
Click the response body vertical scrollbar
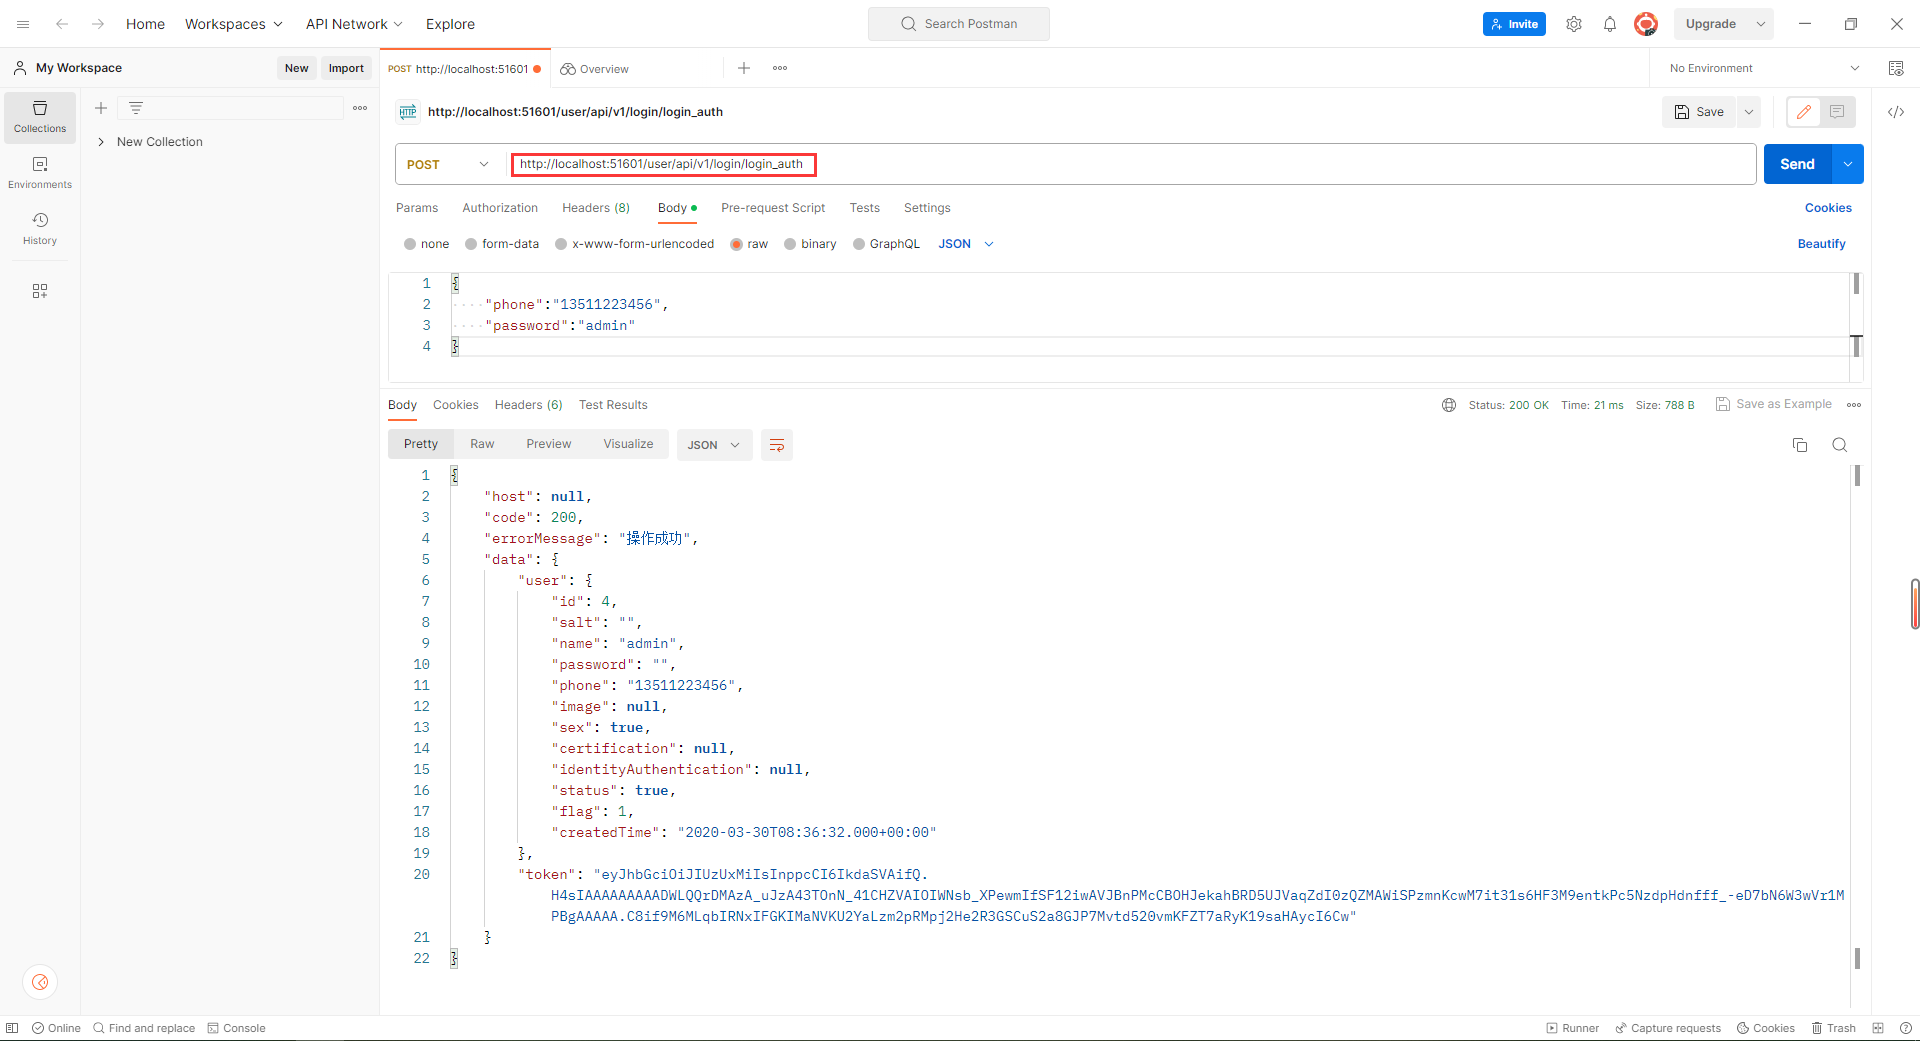tap(1857, 700)
